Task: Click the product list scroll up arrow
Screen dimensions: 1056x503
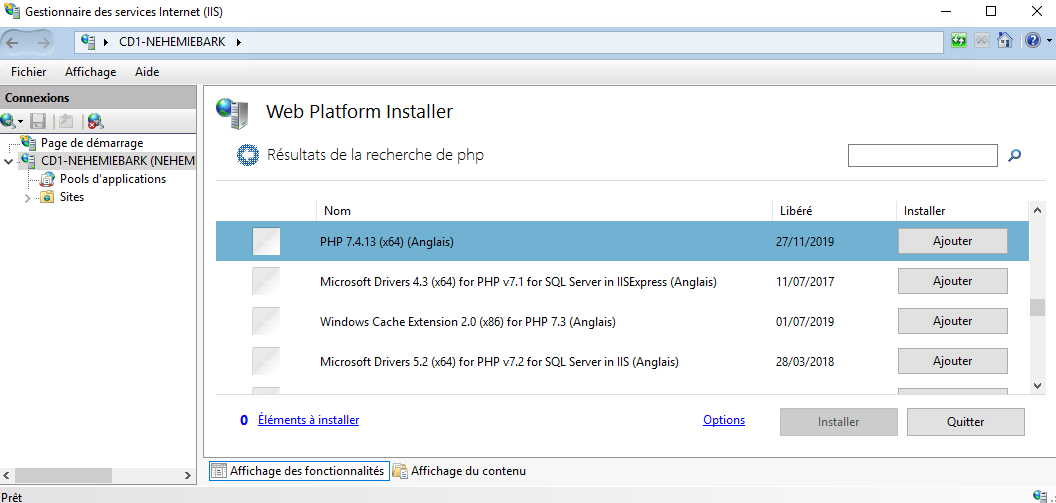Action: (1037, 211)
